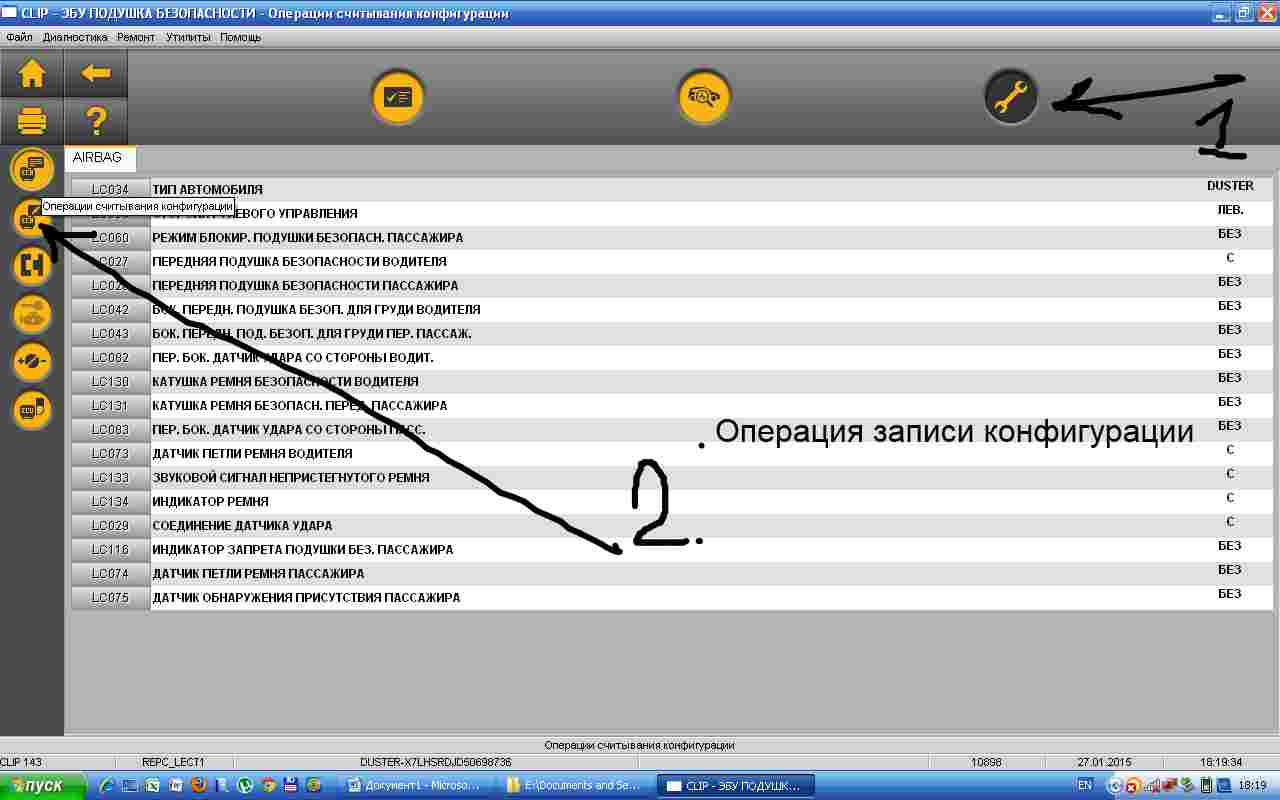Select РЕЖИМ БЛОКИР. ПОДУШКИ БЕЗОПАСН. ПАССАЖИРА text
The height and width of the screenshot is (800, 1280).
(307, 237)
